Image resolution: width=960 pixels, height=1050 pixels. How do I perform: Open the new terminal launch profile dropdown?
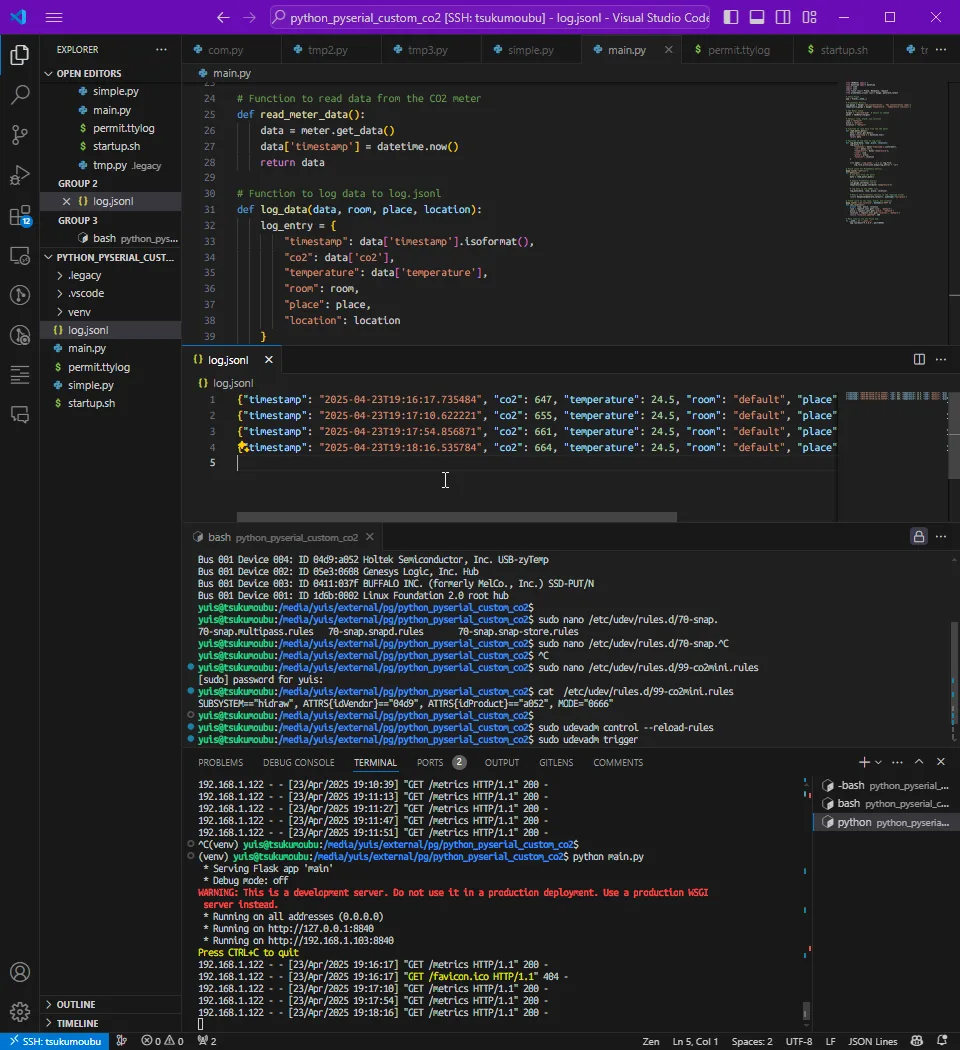tap(879, 762)
